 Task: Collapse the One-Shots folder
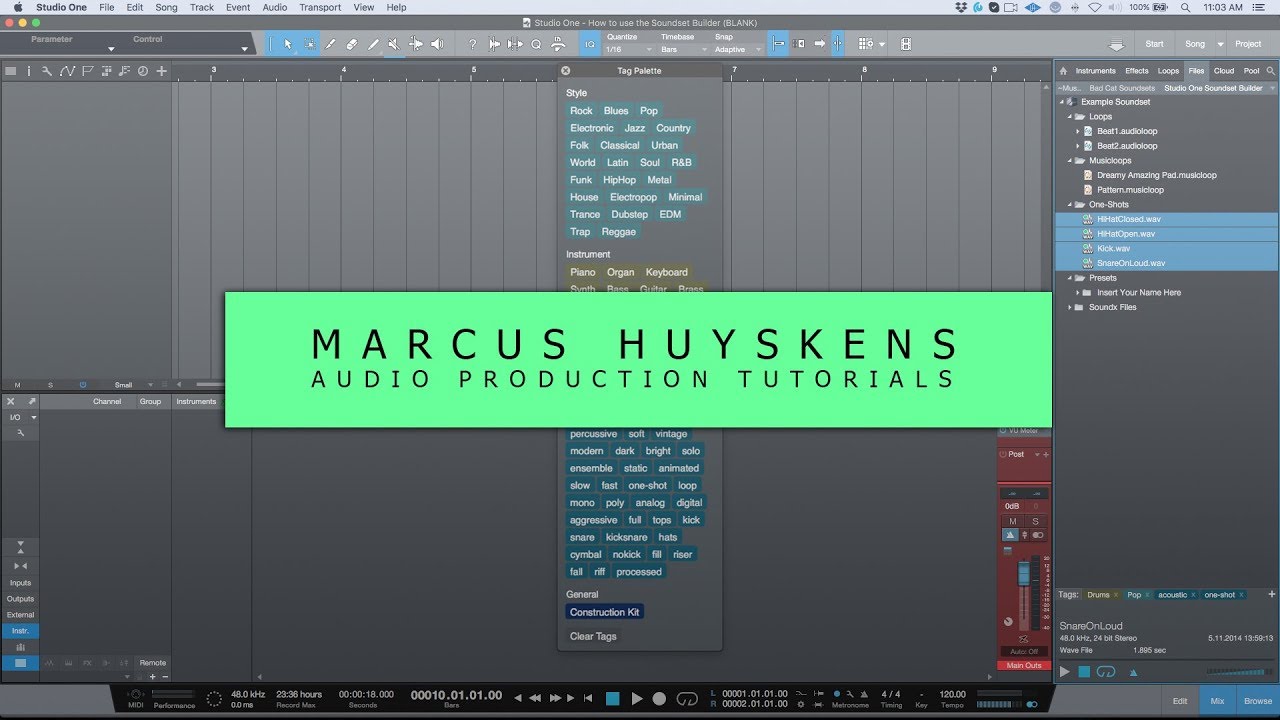click(x=1070, y=205)
